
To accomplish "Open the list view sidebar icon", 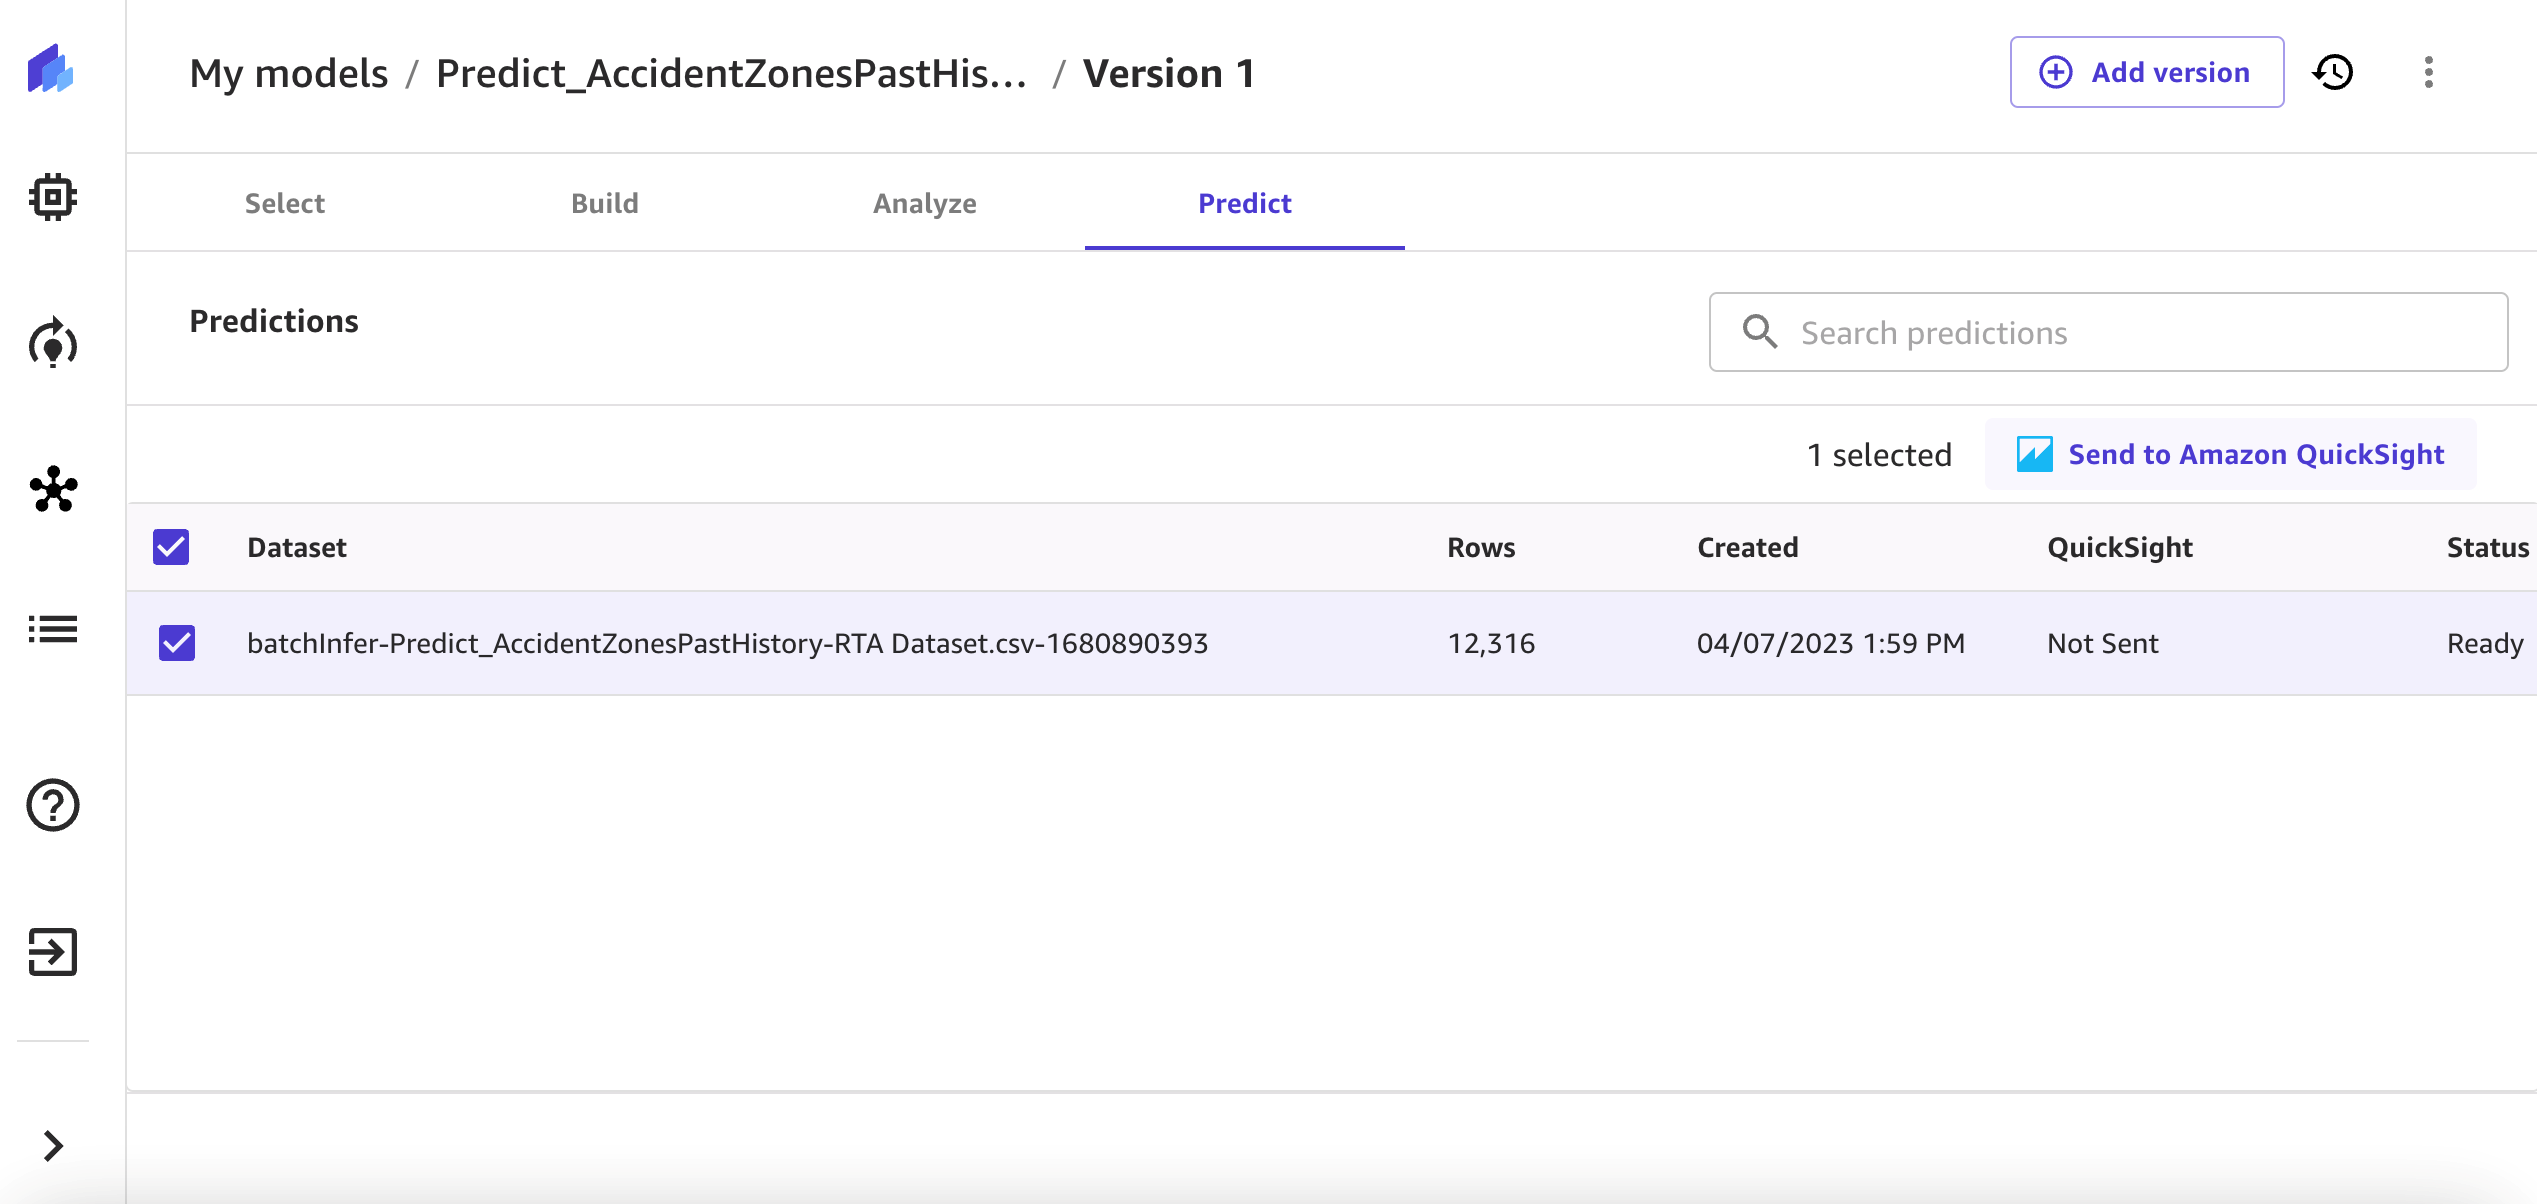I will tap(53, 629).
